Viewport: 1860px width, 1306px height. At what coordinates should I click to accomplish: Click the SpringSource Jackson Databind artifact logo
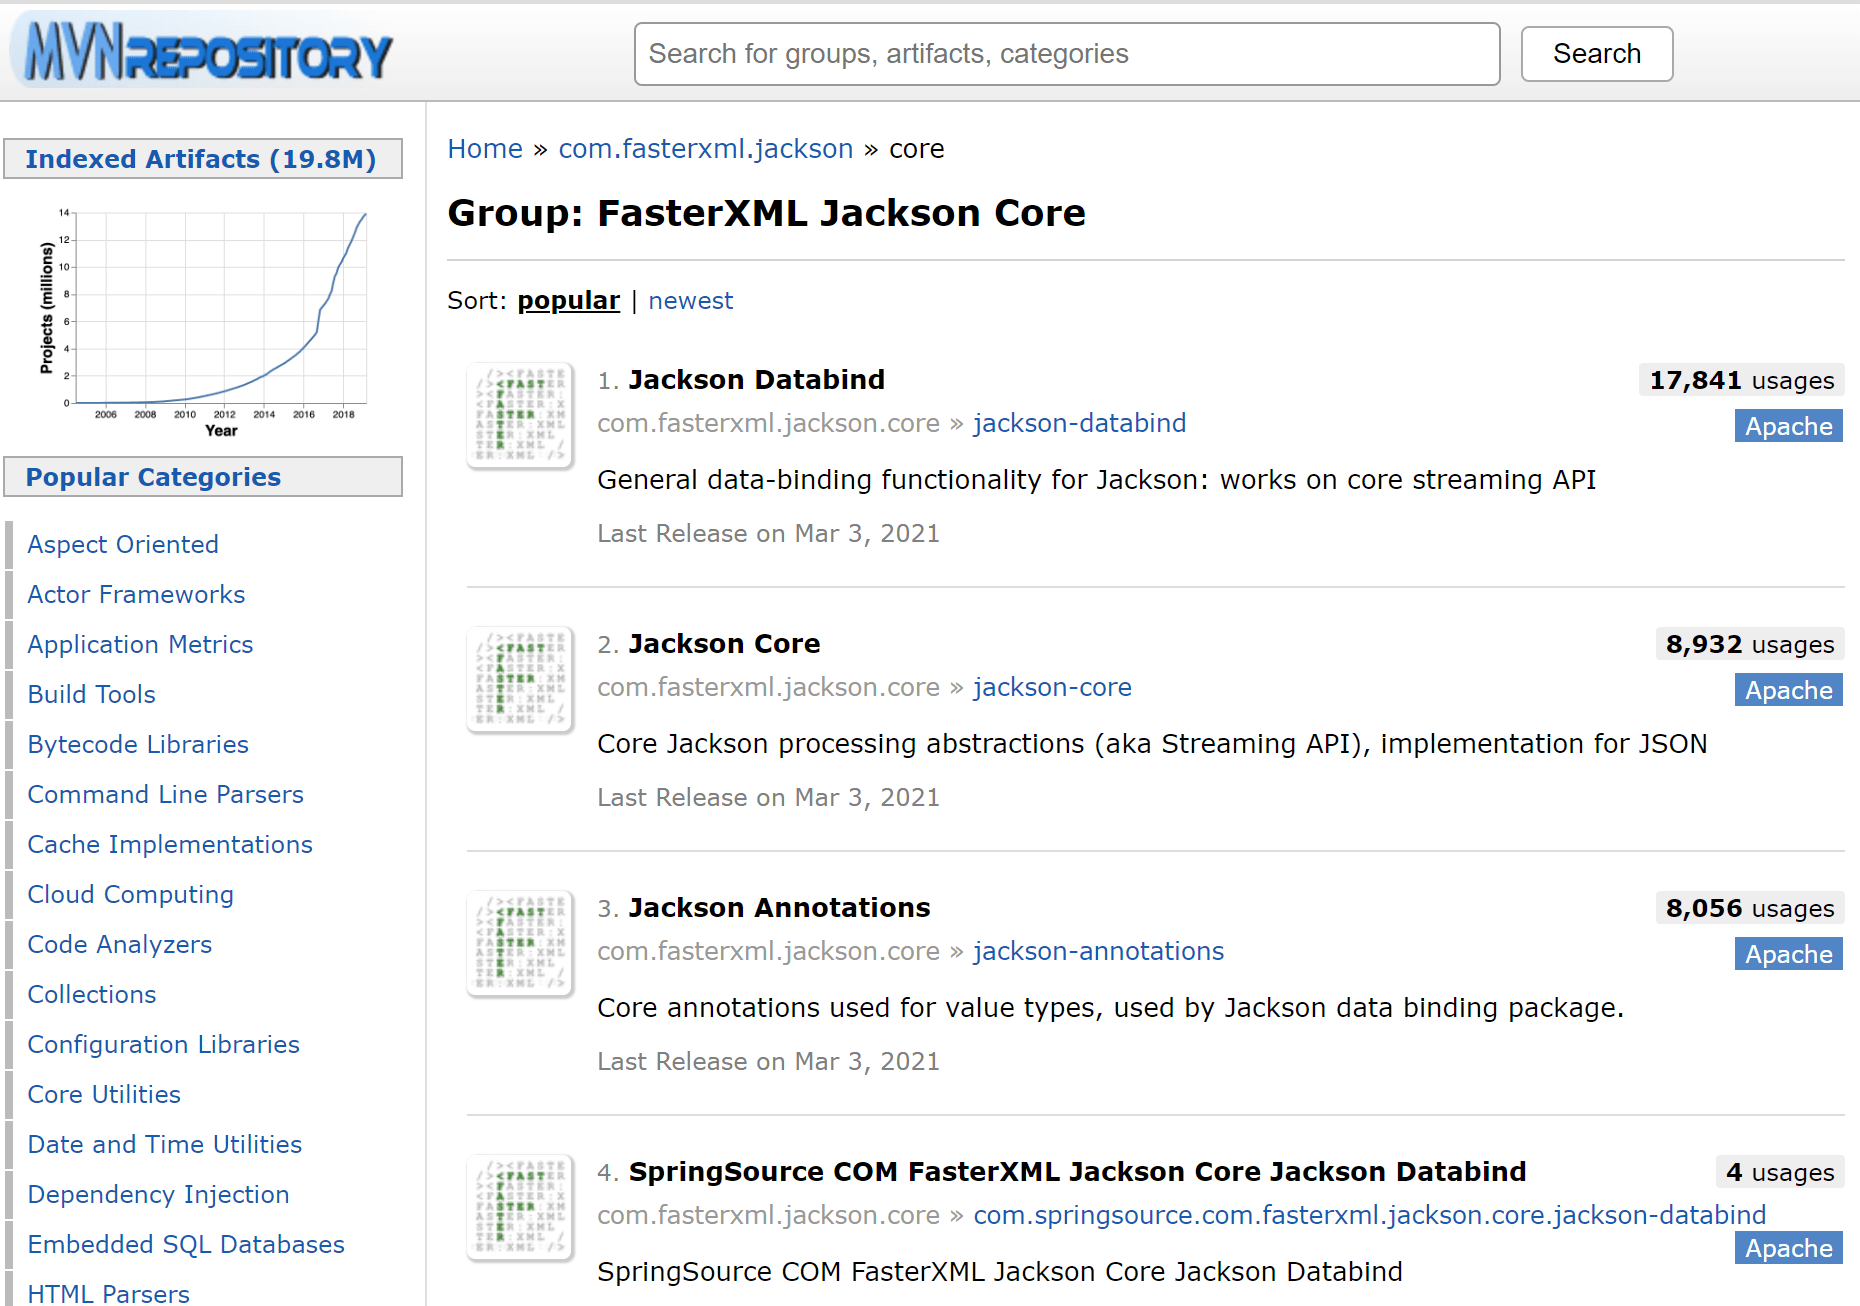click(519, 1207)
